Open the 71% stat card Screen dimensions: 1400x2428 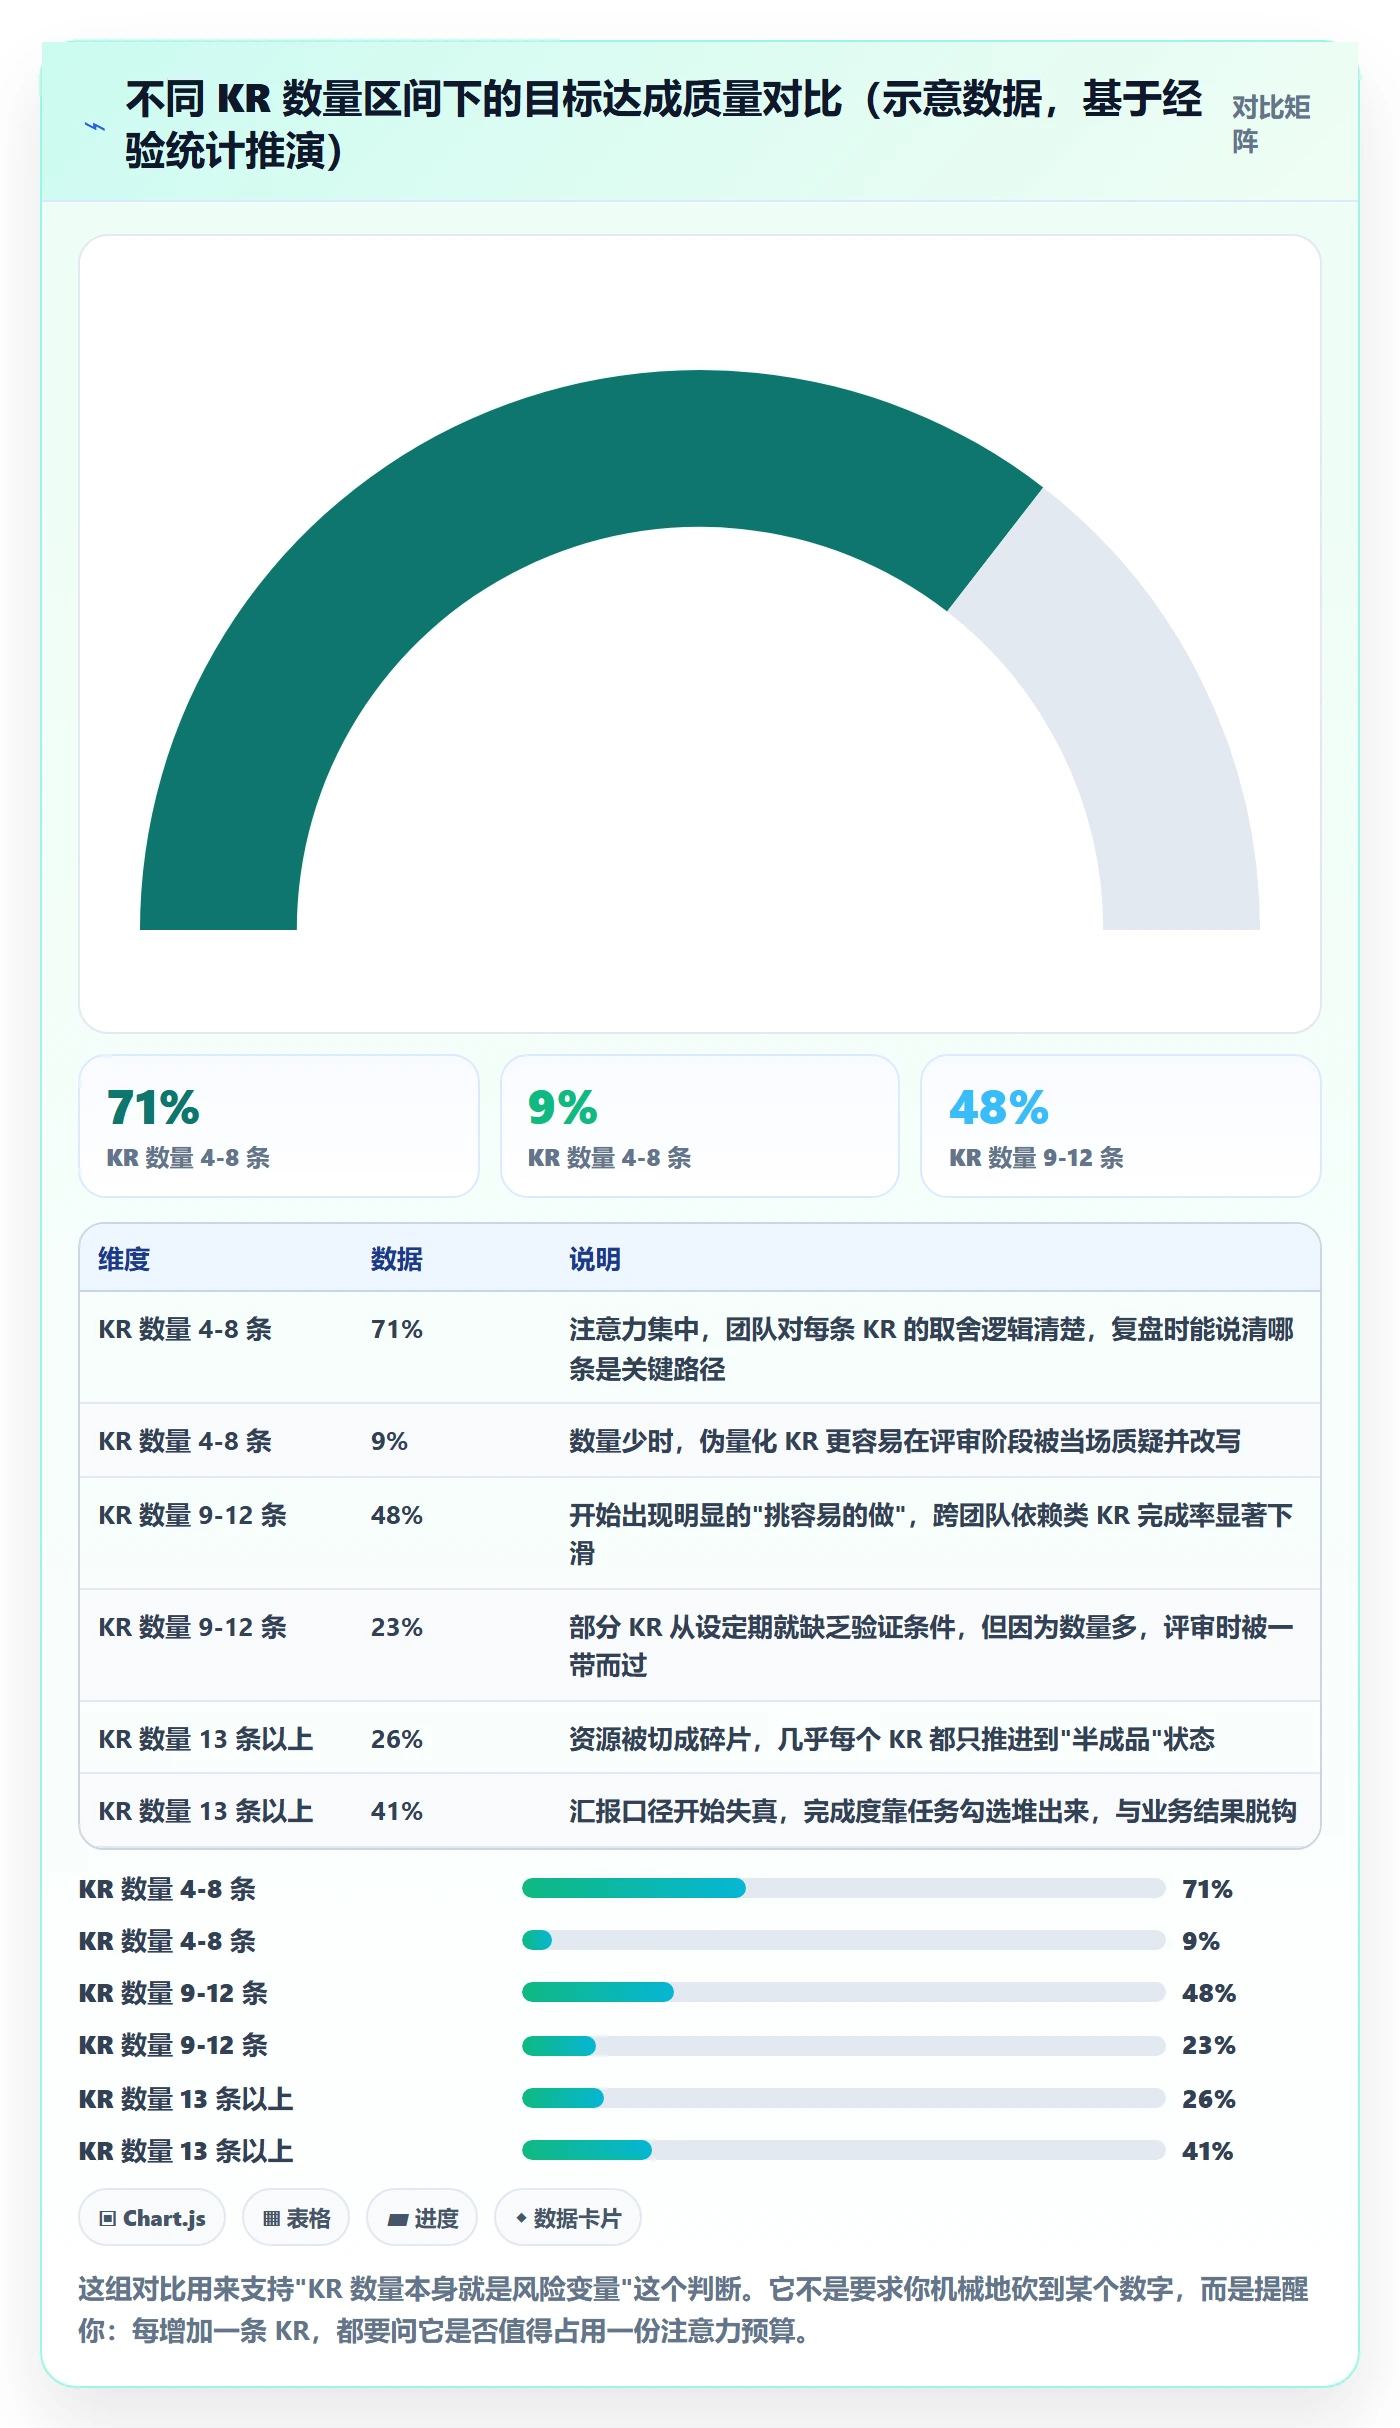(x=279, y=1126)
